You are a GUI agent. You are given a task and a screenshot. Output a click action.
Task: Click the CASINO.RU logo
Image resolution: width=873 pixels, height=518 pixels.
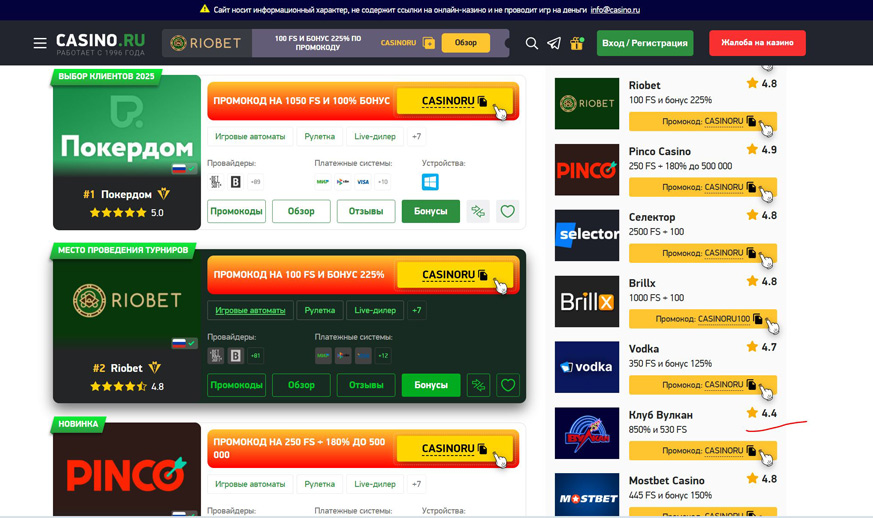(100, 43)
